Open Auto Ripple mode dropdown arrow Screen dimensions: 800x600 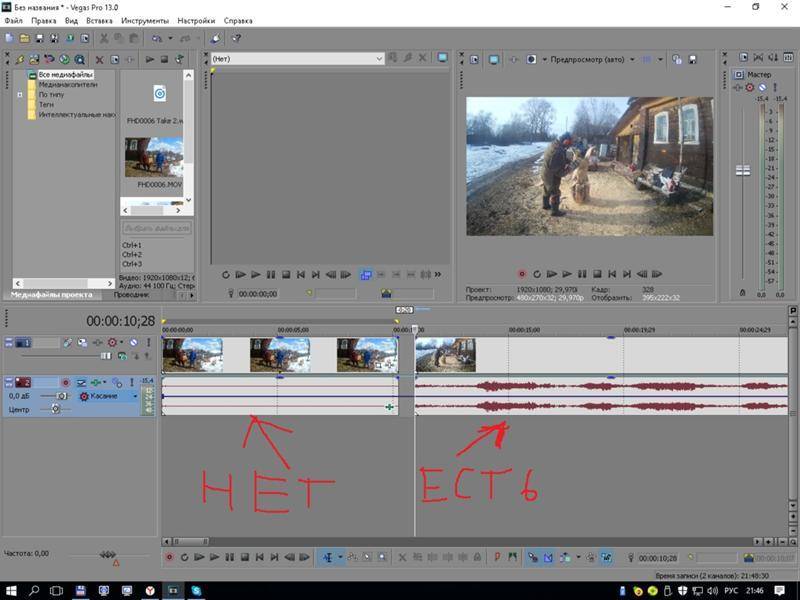tap(578, 557)
